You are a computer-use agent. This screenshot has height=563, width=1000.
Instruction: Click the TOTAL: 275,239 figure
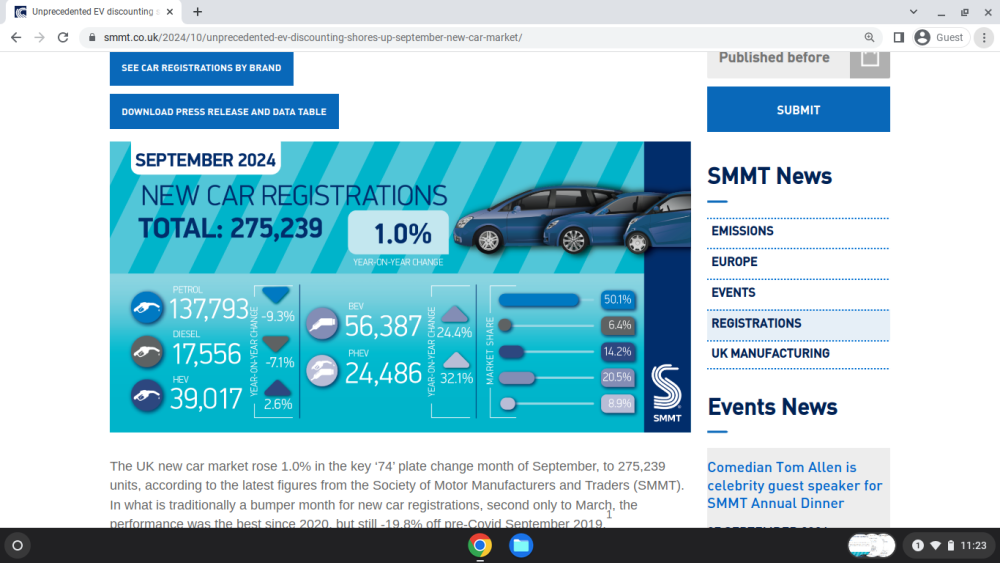click(231, 228)
